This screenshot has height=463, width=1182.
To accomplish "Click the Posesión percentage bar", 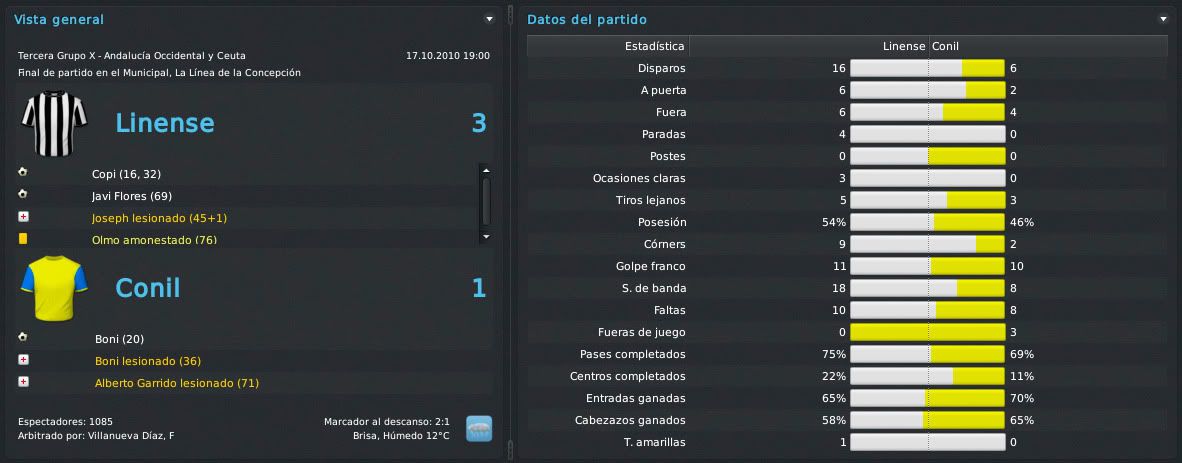I will click(928, 222).
